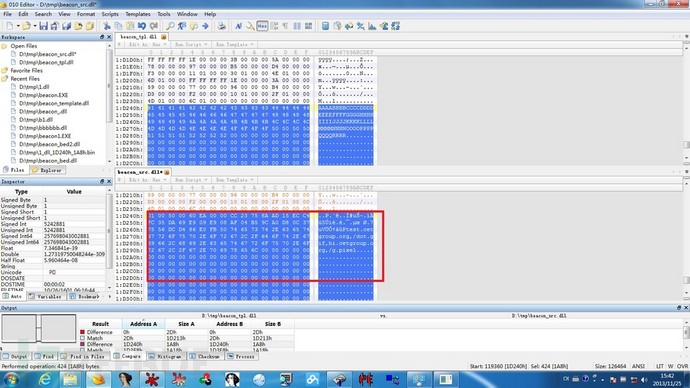Click the Calculator icon in toolbar
690x388 pixels.
pyautogui.click(x=325, y=26)
